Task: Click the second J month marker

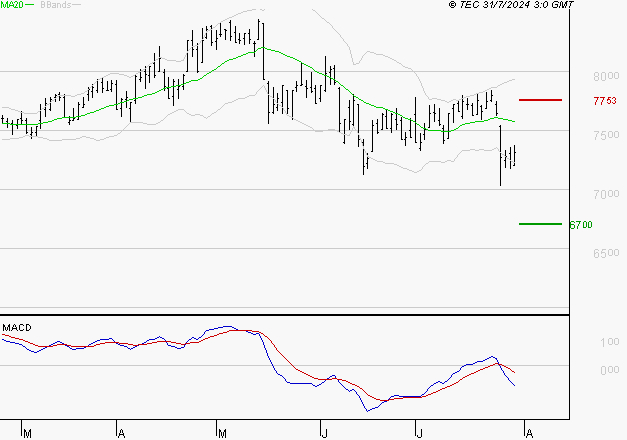Action: pyautogui.click(x=419, y=434)
